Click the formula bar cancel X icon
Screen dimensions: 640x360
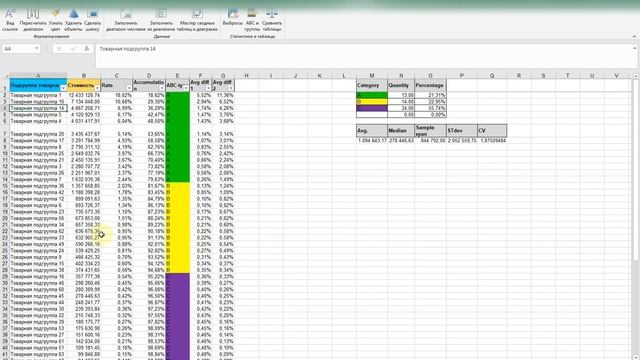pyautogui.click(x=59, y=49)
